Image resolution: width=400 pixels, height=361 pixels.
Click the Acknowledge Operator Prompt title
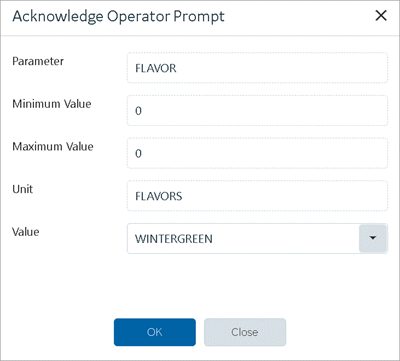click(x=119, y=16)
